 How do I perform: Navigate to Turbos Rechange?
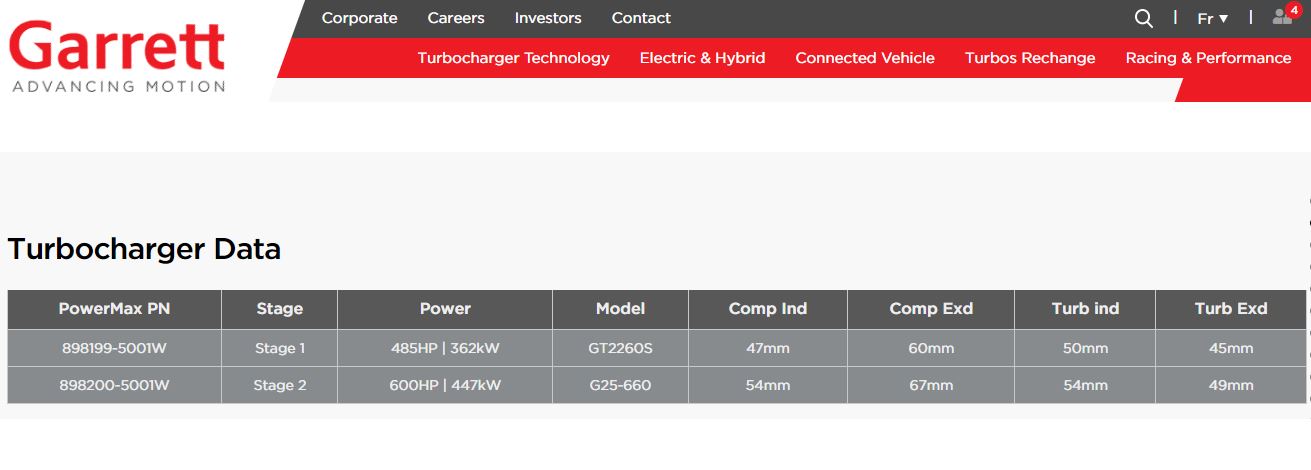click(x=1030, y=58)
